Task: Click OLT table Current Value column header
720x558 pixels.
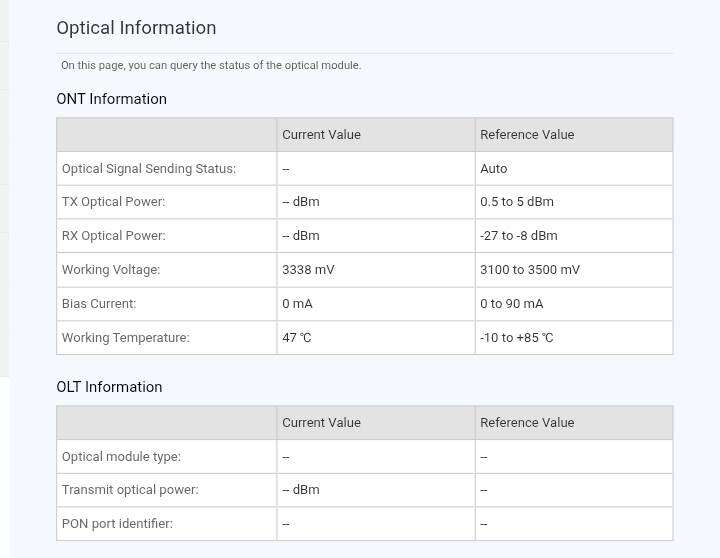Action: pos(321,423)
